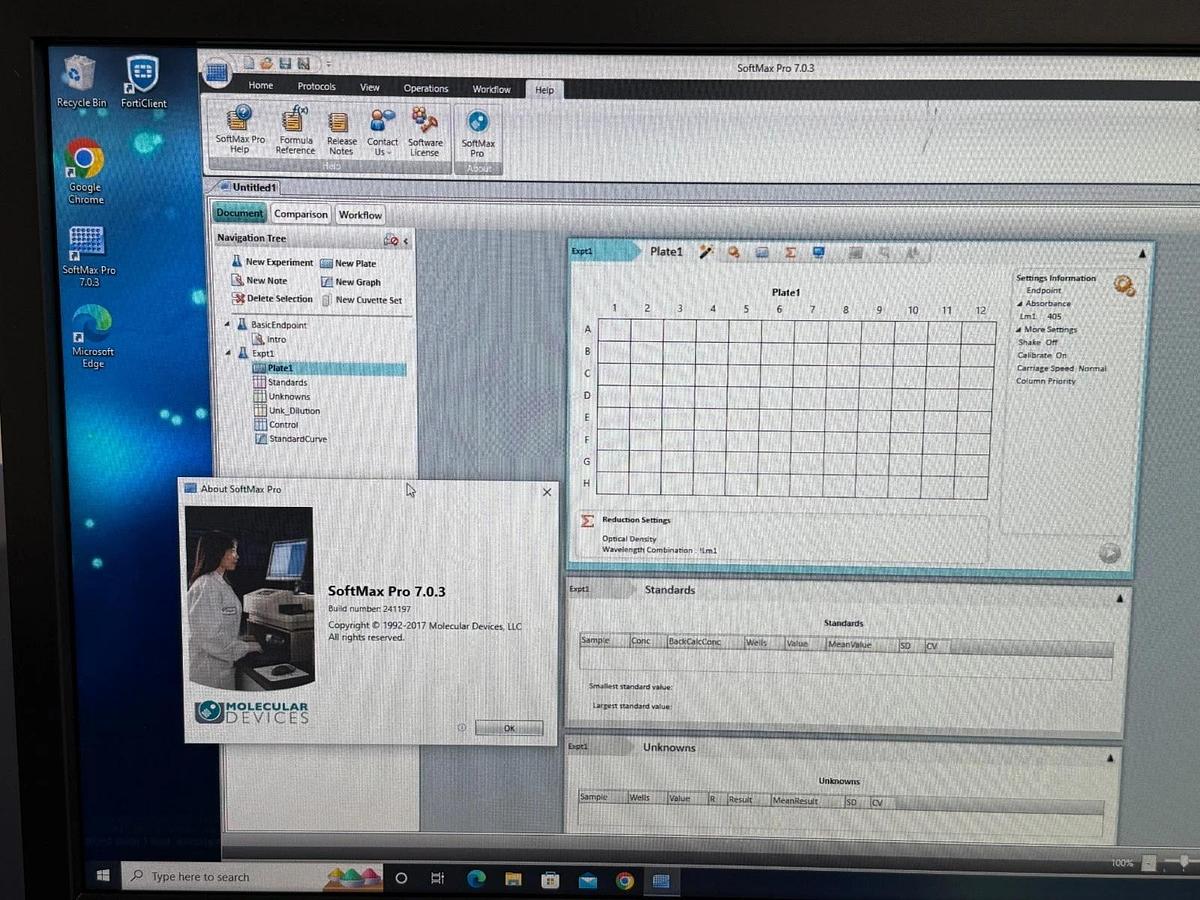Open the Release Notes
The image size is (1200, 900).
(341, 131)
